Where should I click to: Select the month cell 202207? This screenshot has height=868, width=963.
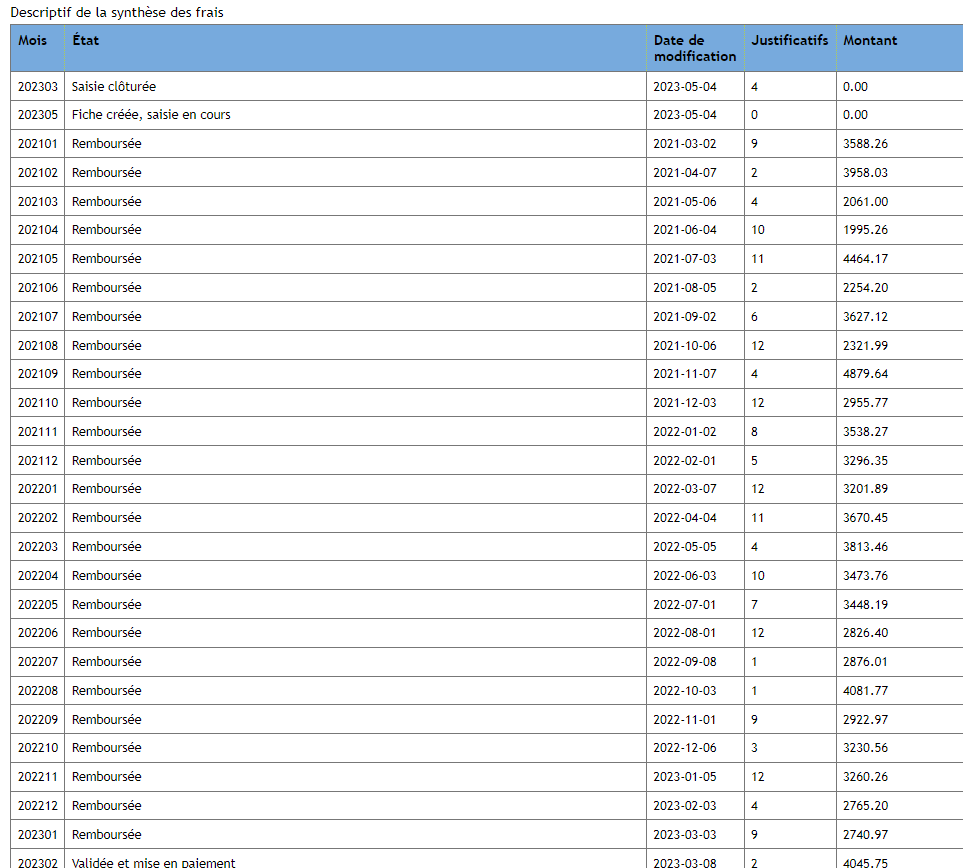[37, 661]
